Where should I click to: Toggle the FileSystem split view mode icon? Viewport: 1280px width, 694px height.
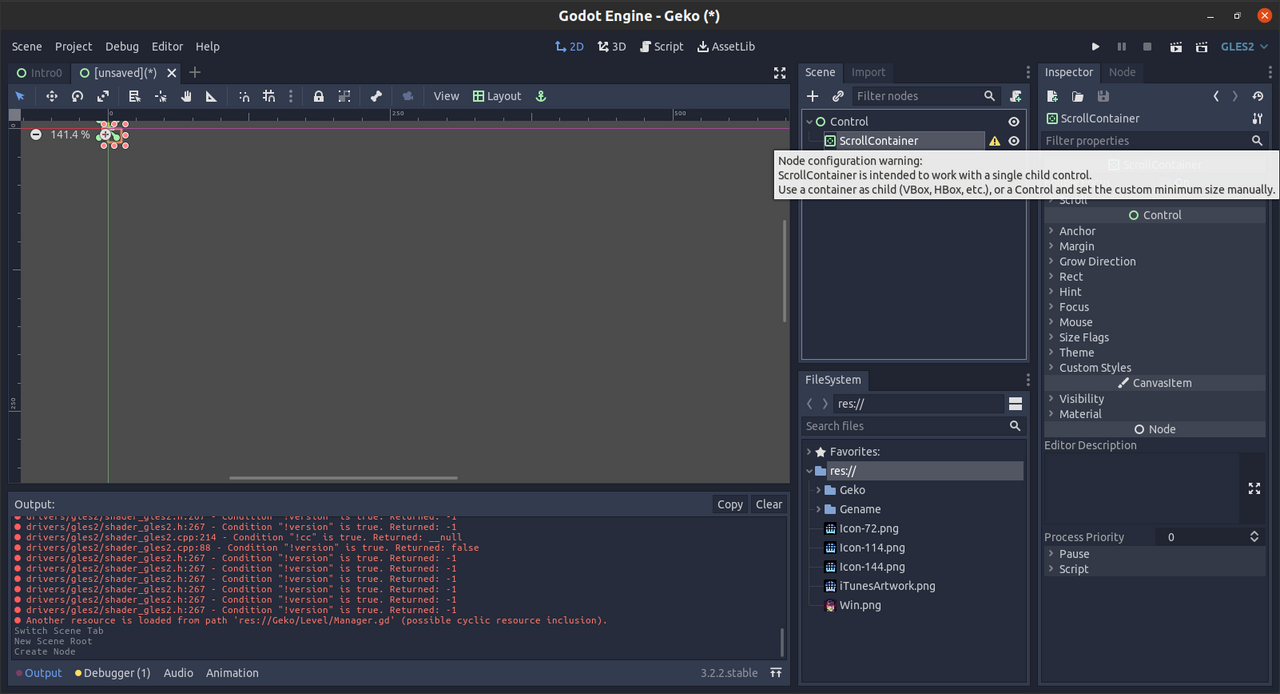tap(1015, 404)
